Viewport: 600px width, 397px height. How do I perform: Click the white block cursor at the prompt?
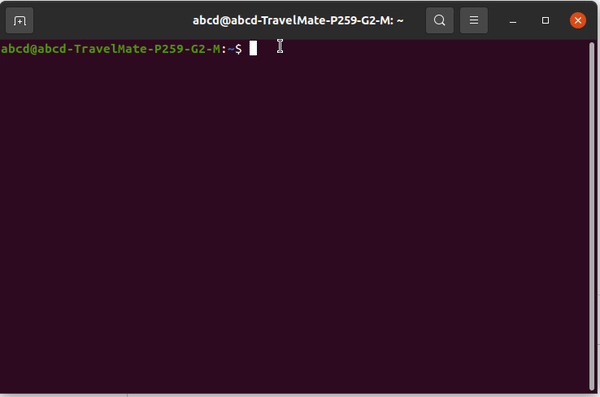pos(253,49)
